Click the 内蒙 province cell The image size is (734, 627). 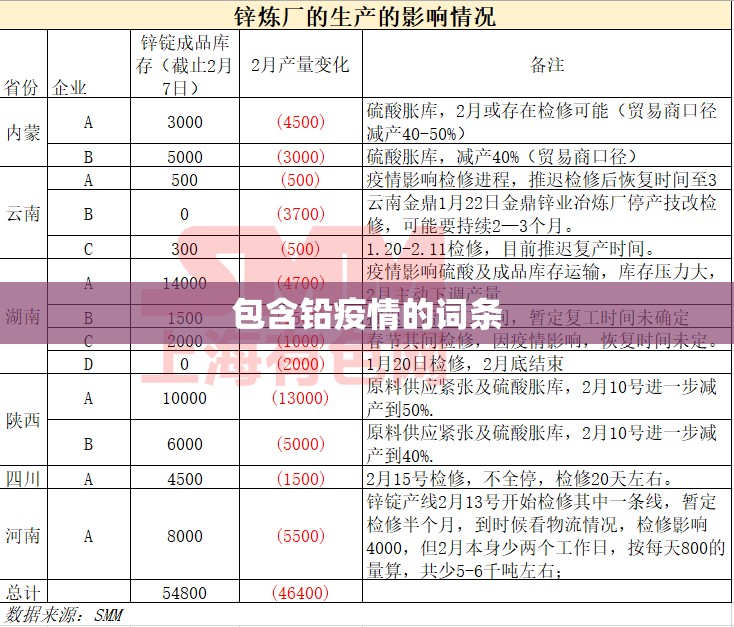click(23, 133)
